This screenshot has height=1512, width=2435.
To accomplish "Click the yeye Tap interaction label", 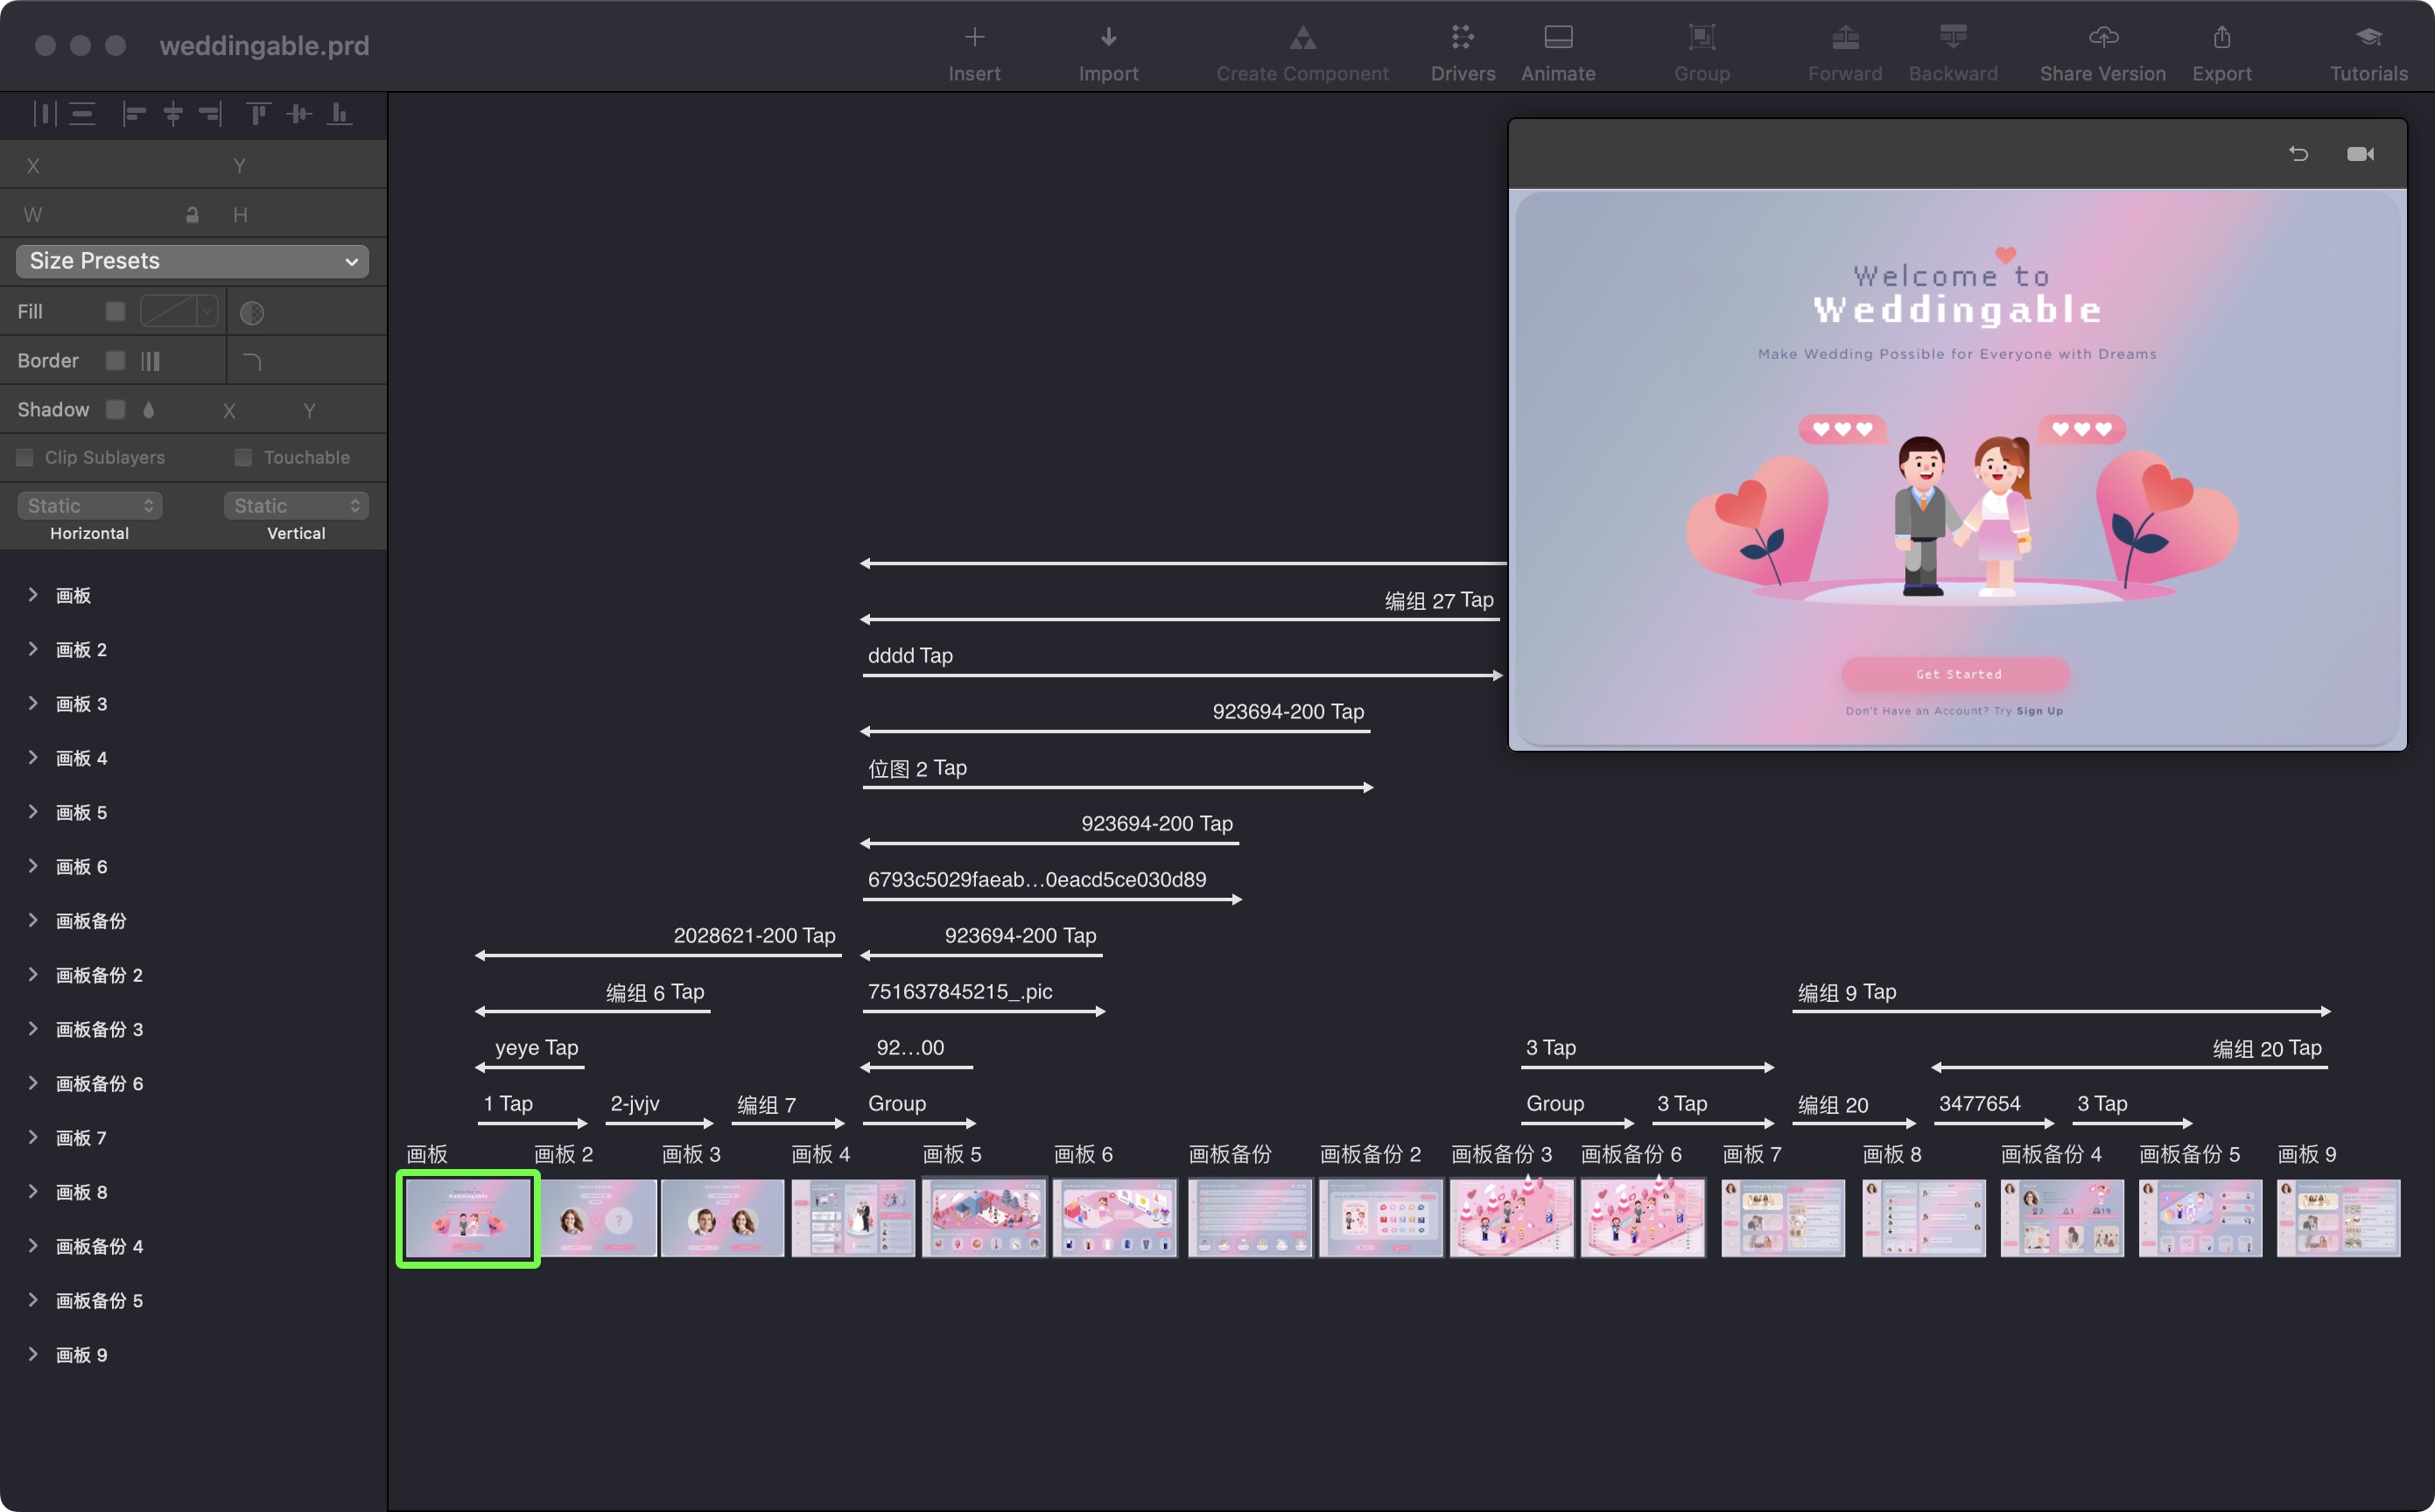I will coord(536,1048).
